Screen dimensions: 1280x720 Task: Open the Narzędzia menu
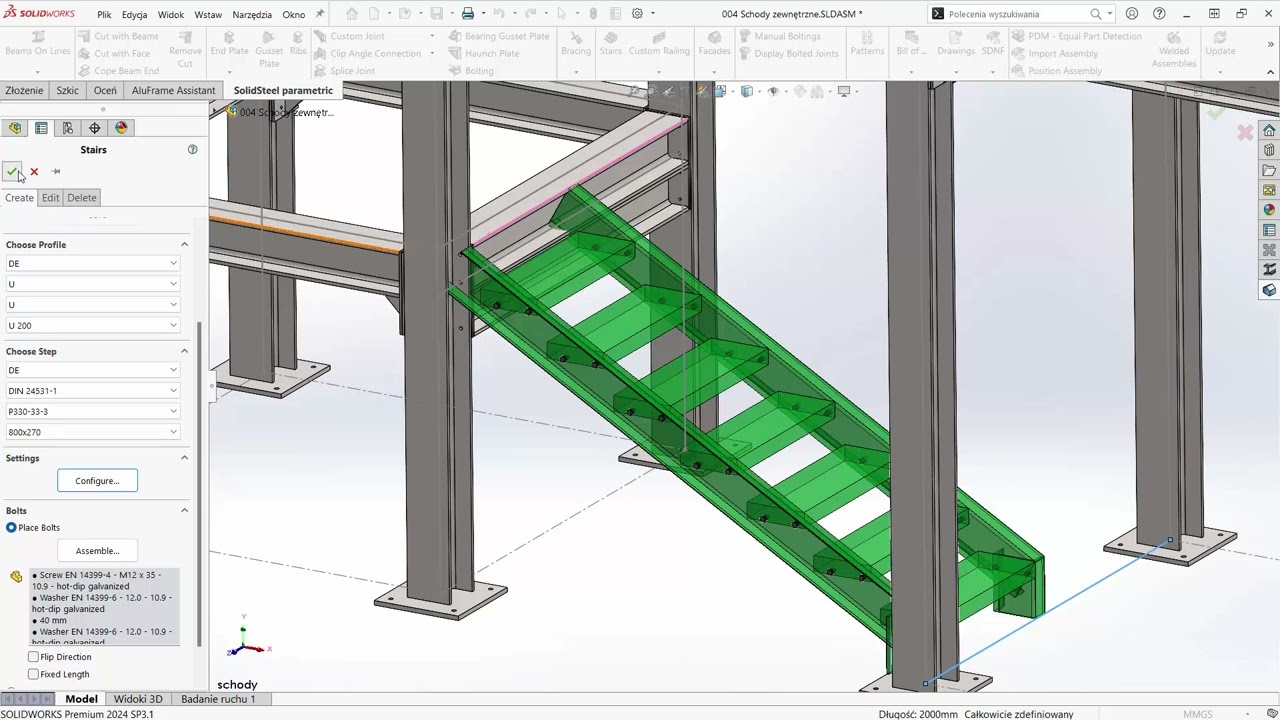251,15
